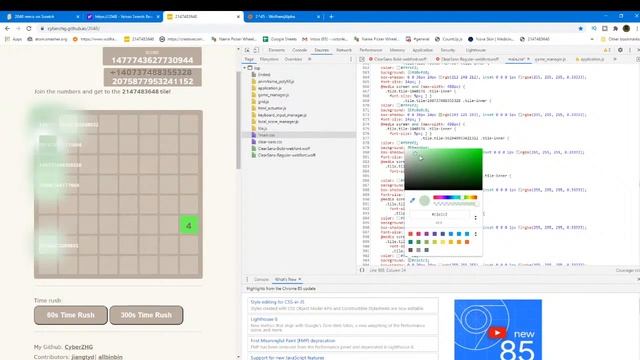Viewport: 640px width, 360px height.
Task: Open clear-sans.css in the file tree
Action: (269, 142)
